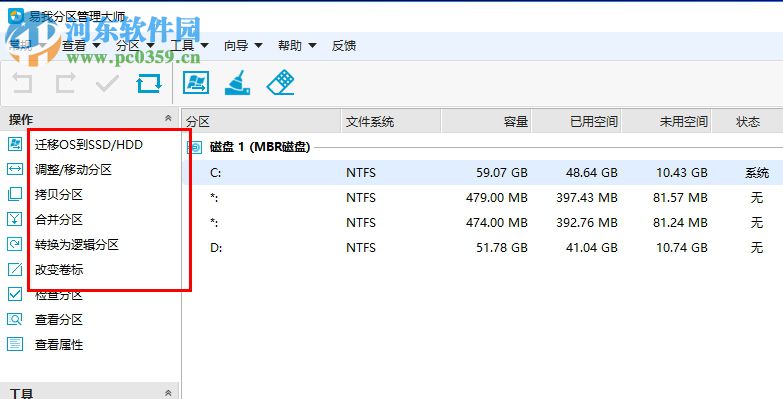This screenshot has height=399, width=783.
Task: Click icon beside 调整/移动分区
Action: coord(15,169)
